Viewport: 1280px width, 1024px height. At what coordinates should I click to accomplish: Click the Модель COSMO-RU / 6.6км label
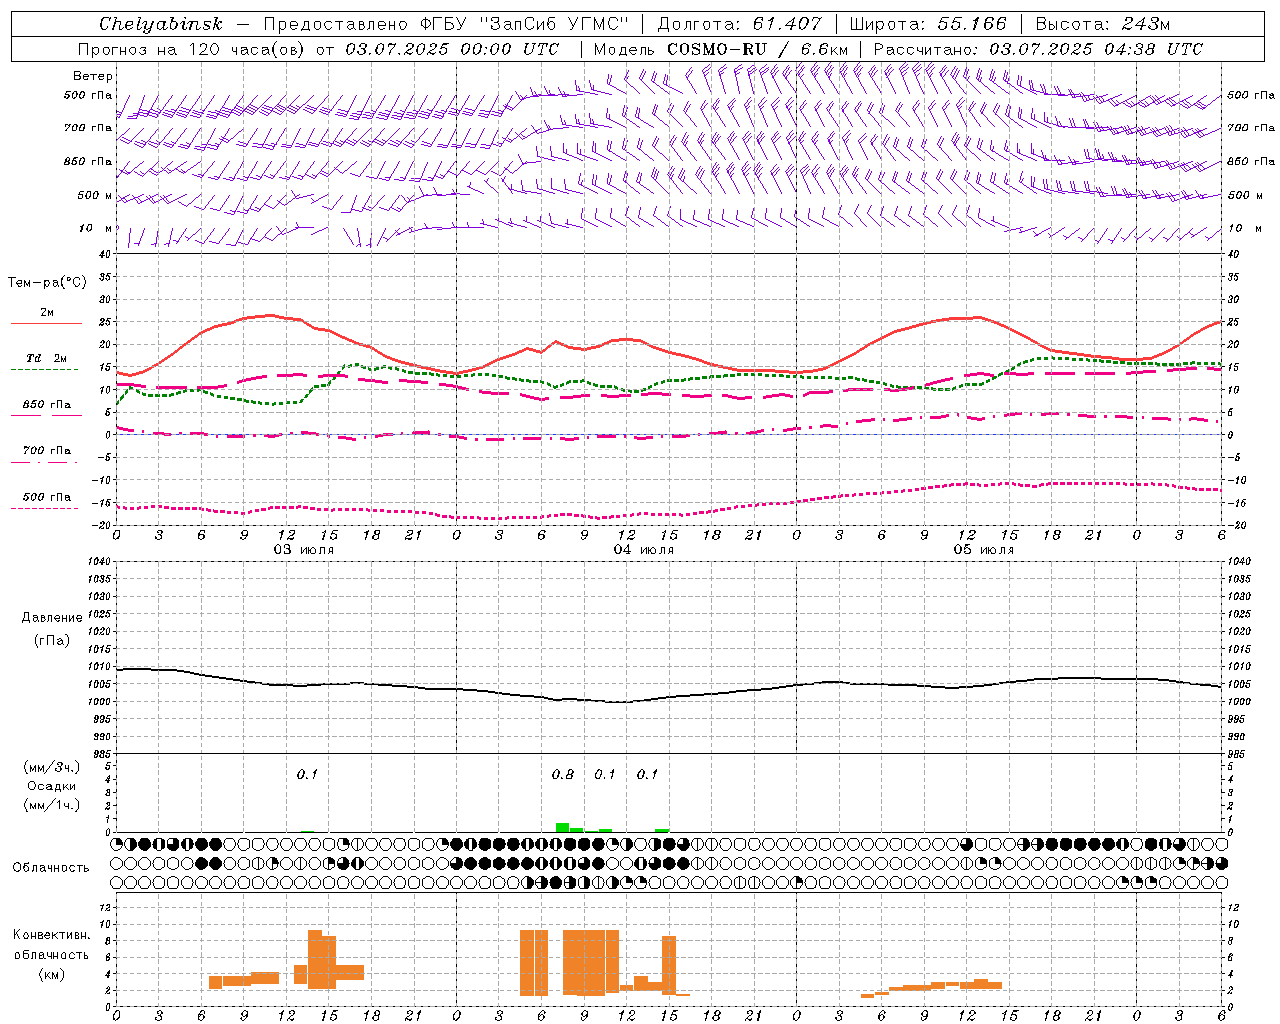(x=721, y=49)
